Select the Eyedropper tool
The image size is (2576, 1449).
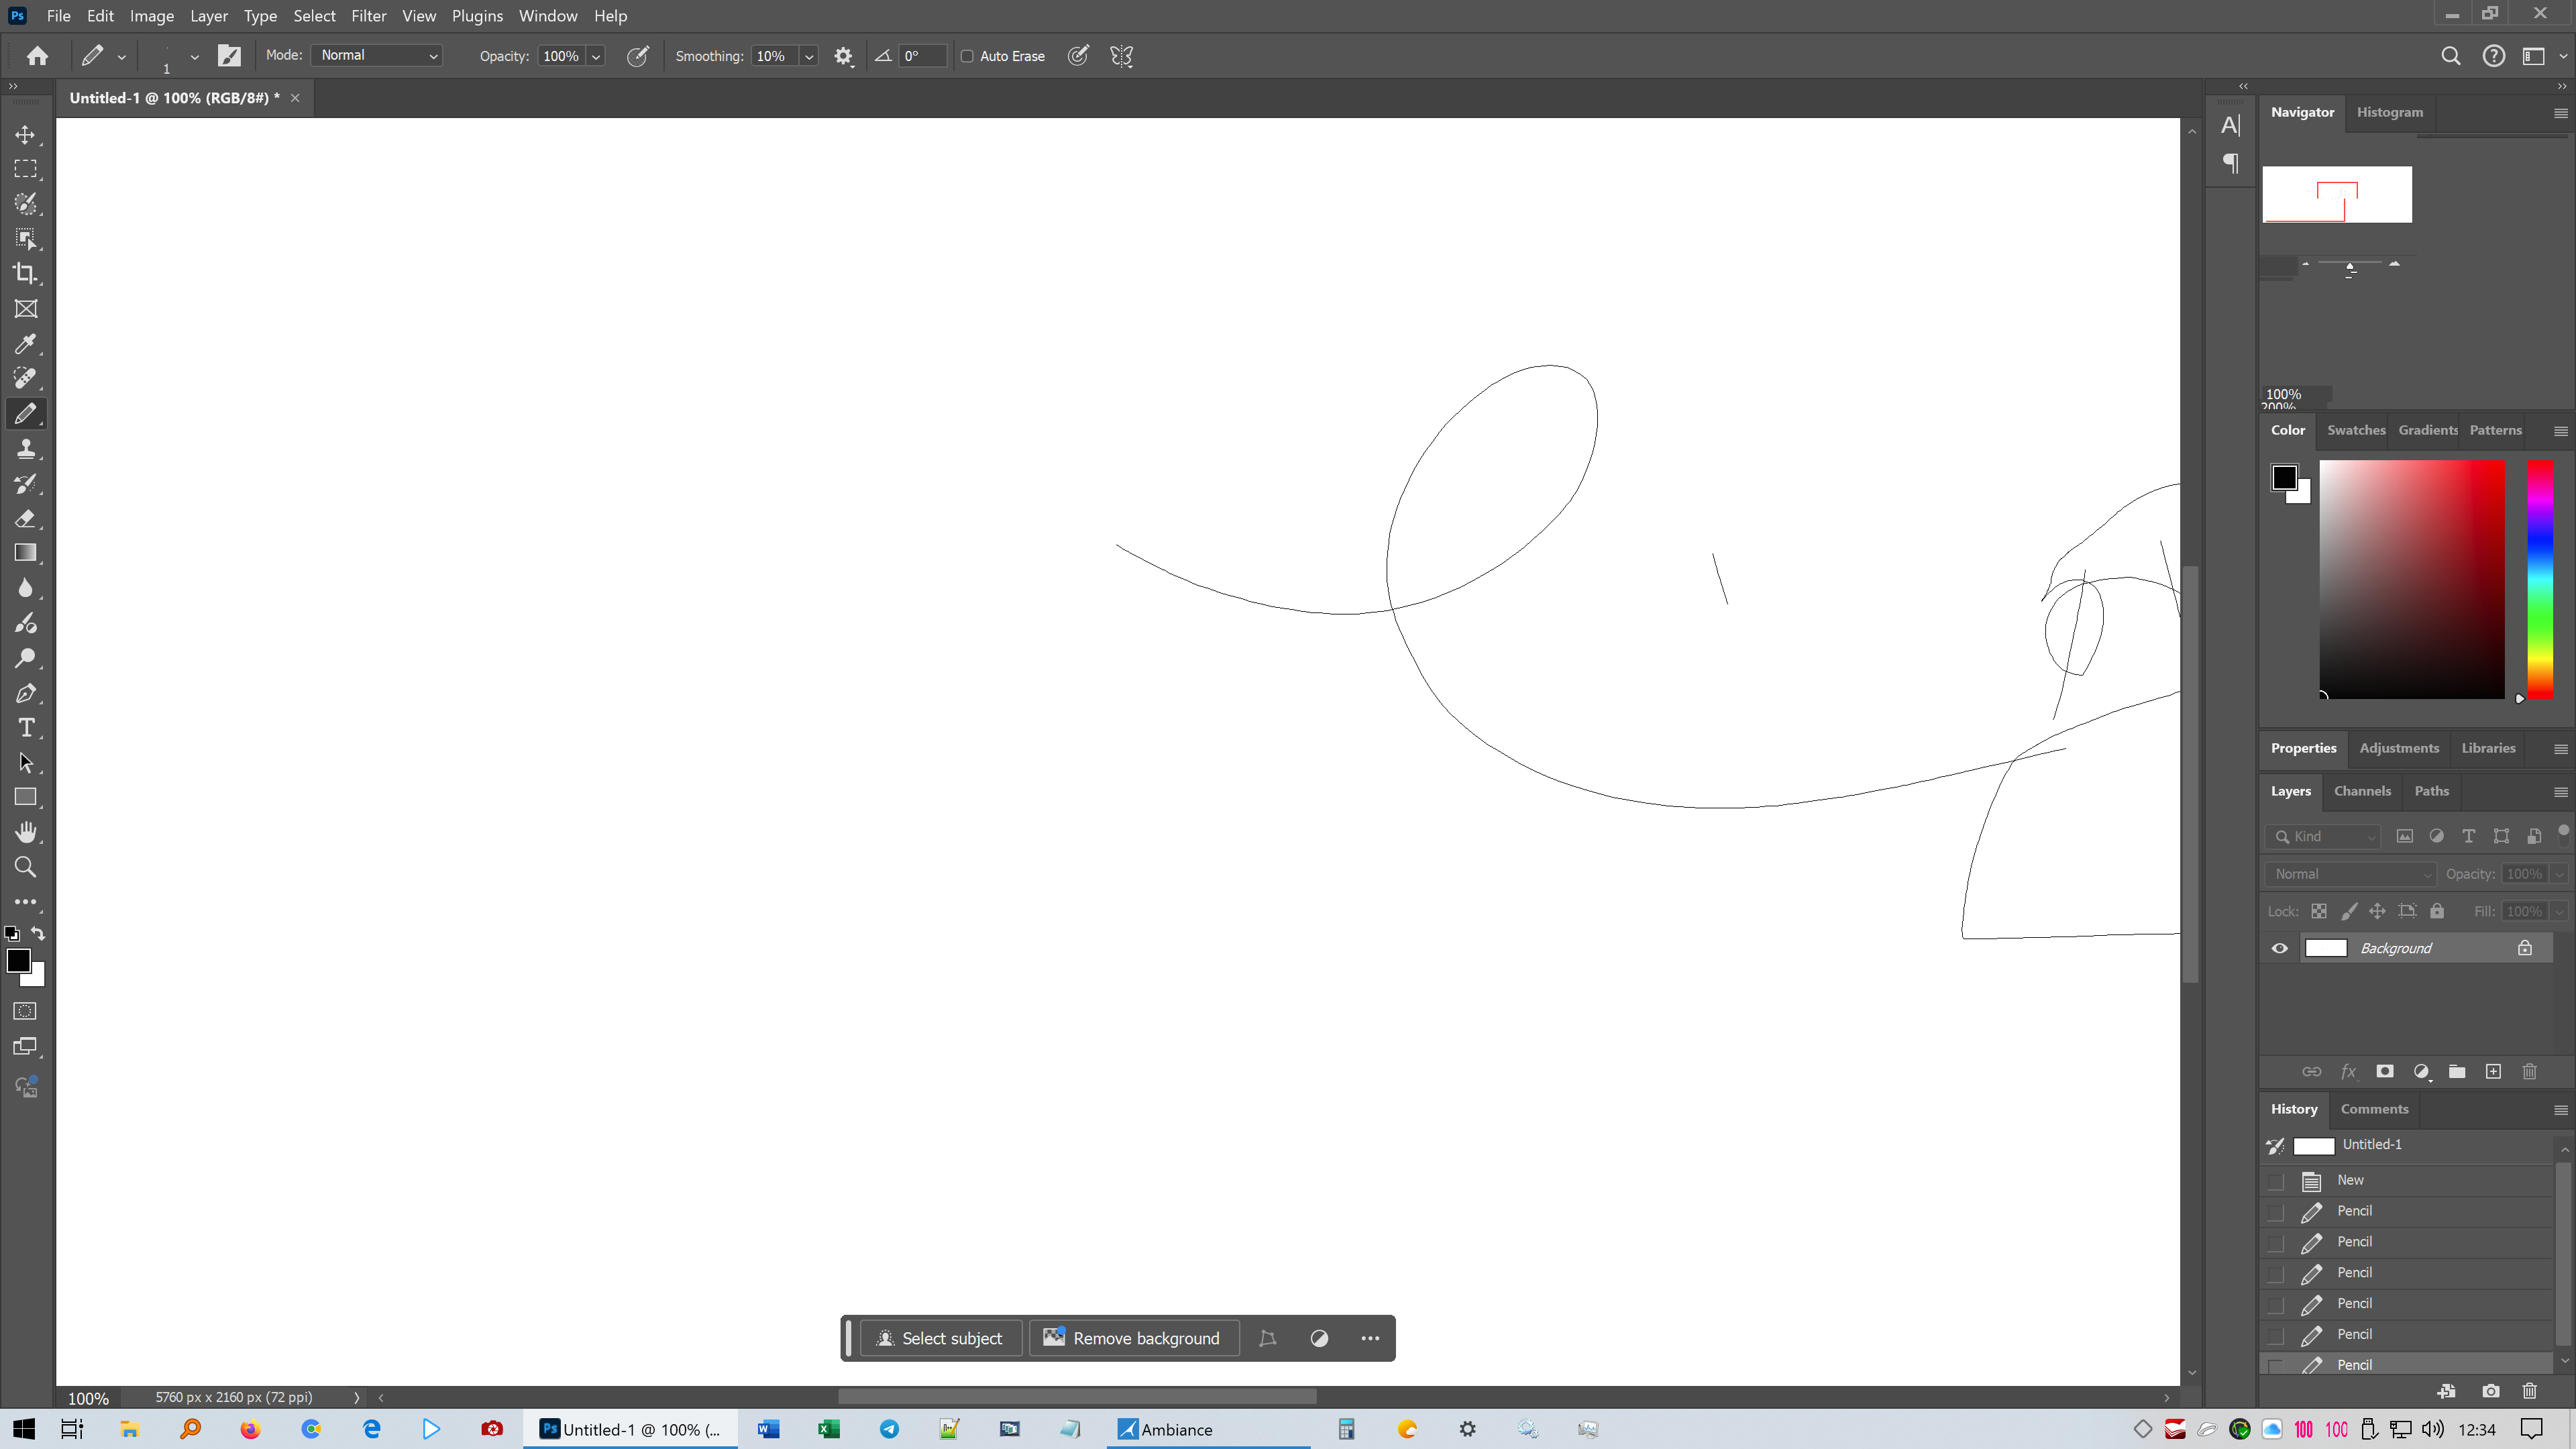point(25,344)
